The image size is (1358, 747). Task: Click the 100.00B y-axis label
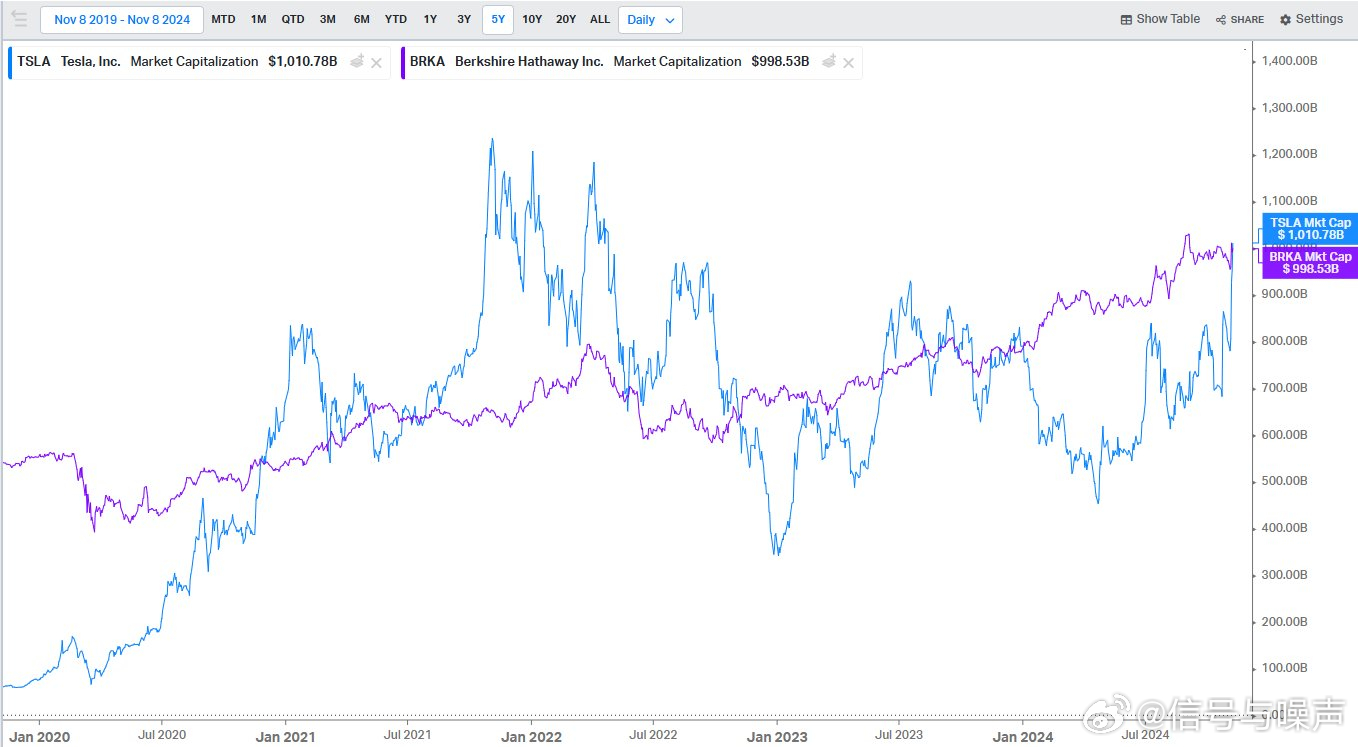(1285, 668)
